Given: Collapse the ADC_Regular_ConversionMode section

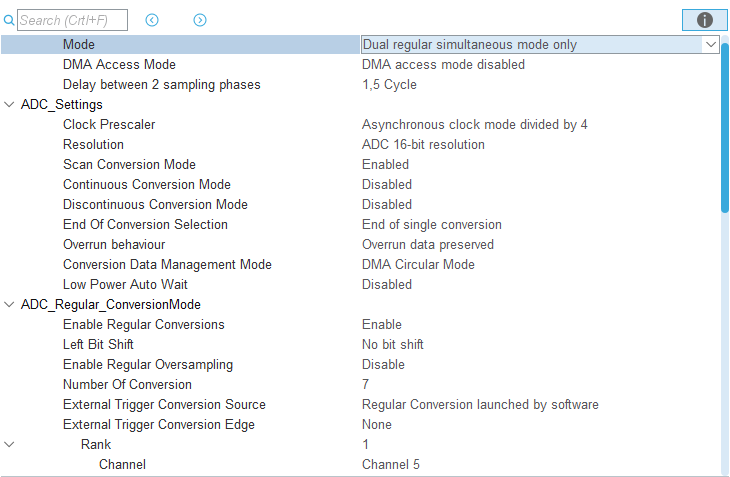Looking at the screenshot, I should click(9, 304).
